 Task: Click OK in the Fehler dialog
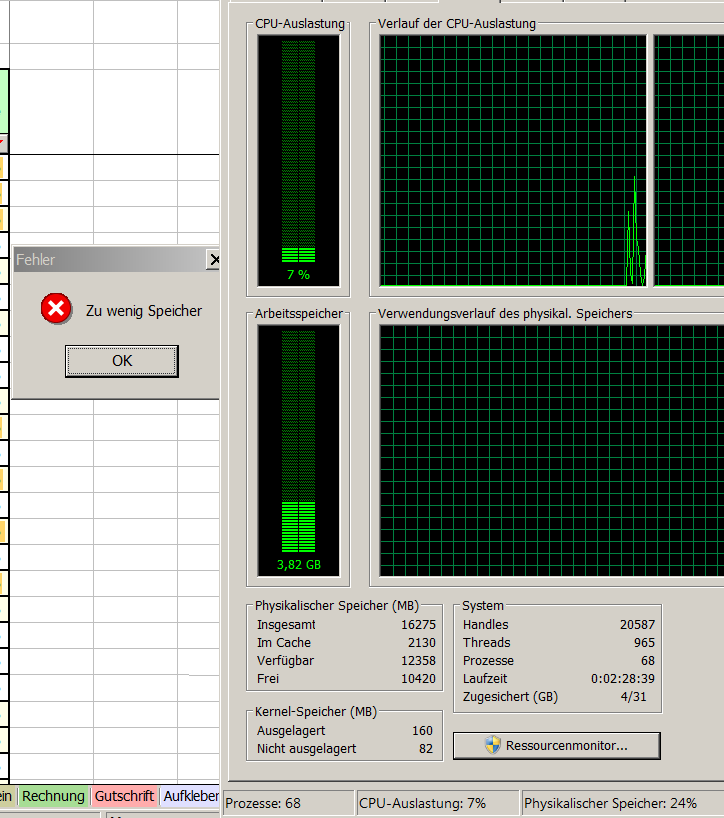point(122,361)
